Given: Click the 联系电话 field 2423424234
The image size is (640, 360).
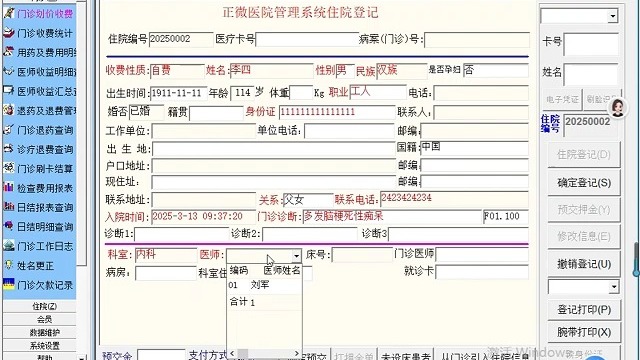Looking at the screenshot, I should 454,199.
